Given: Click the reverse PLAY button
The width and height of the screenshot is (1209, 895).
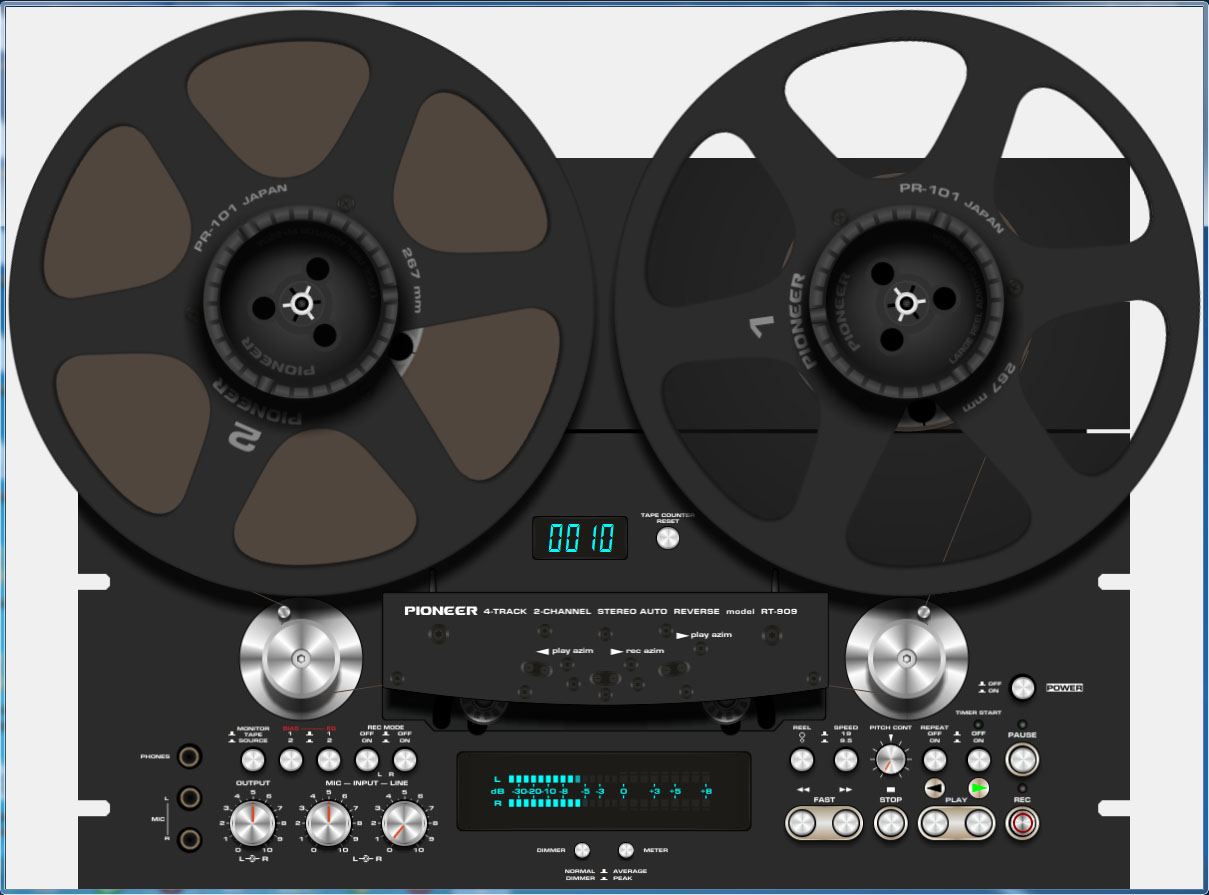Looking at the screenshot, I should (934, 823).
